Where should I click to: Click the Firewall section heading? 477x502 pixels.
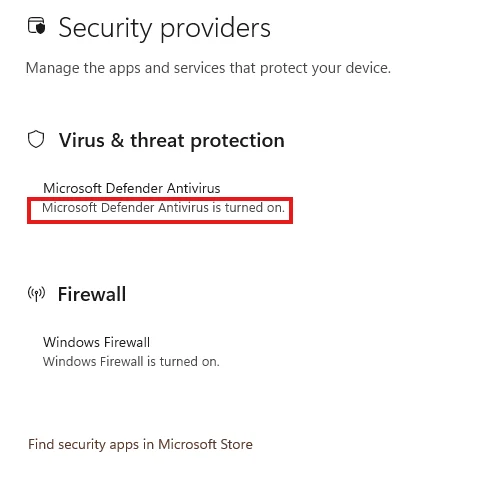[92, 294]
